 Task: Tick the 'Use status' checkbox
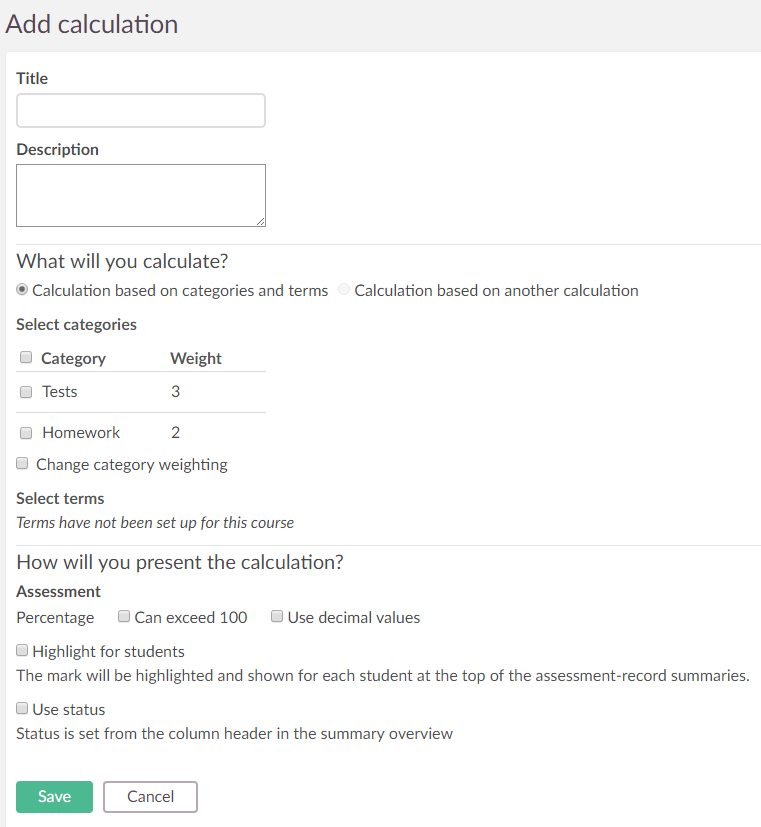click(23, 709)
